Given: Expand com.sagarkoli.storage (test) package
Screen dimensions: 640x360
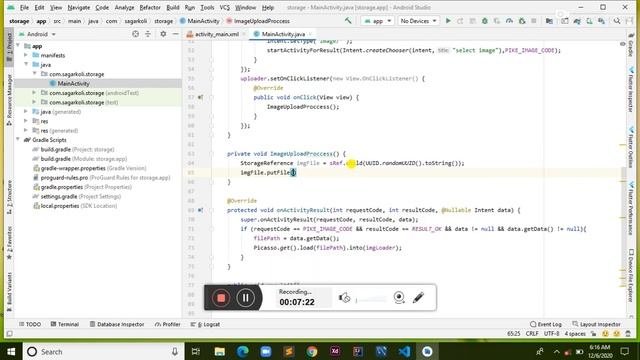Looking at the screenshot, I should pos(34,102).
